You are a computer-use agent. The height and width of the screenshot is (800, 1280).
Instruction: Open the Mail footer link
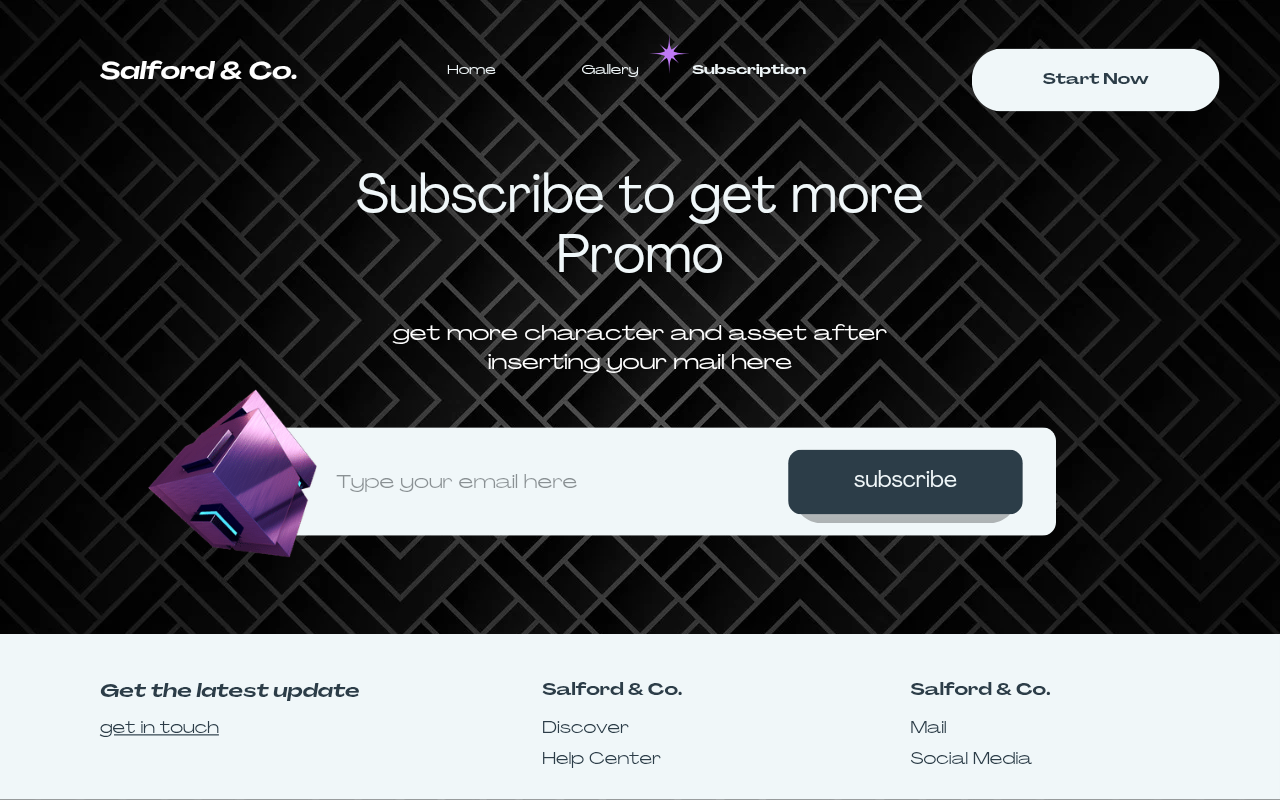(x=928, y=728)
